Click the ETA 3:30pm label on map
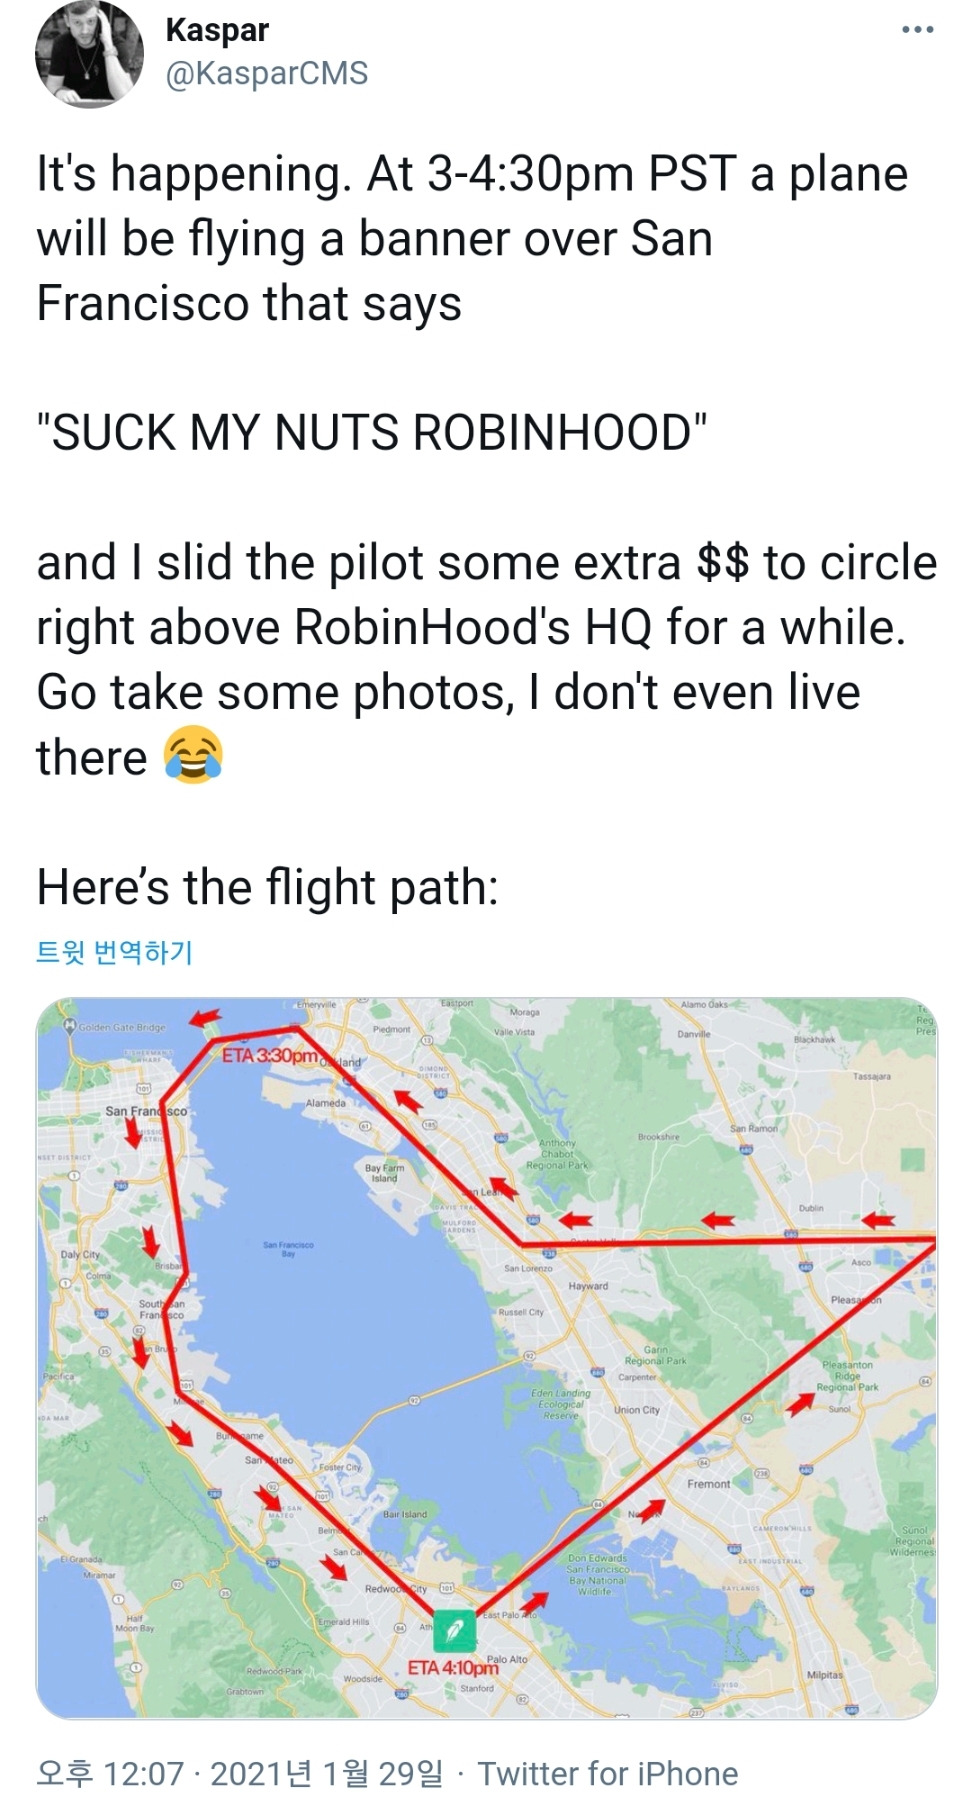The width and height of the screenshot is (971, 1802). click(x=269, y=1056)
